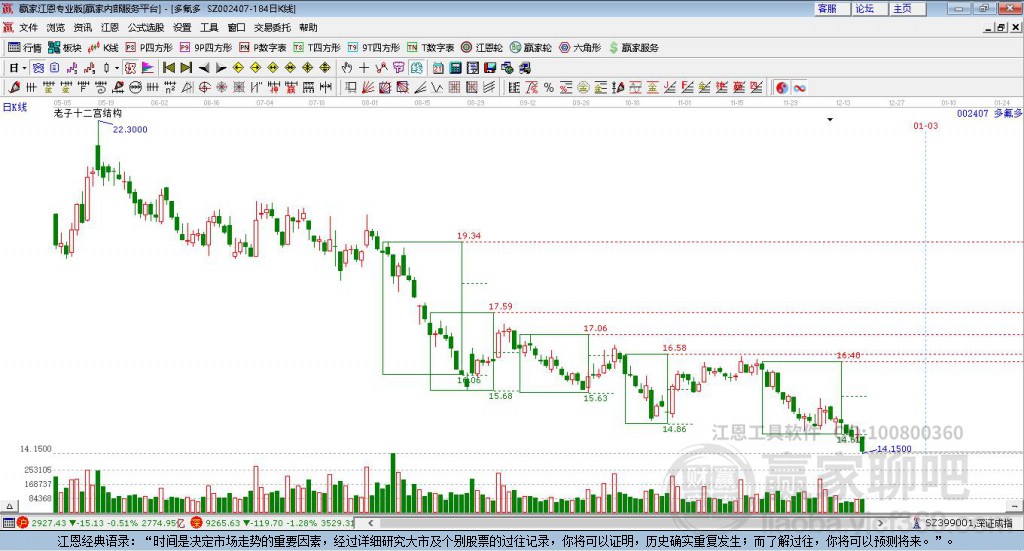This screenshot has width=1024, height=551.
Task: Open the 江恩轮 Gann wheel
Action: [x=482, y=48]
